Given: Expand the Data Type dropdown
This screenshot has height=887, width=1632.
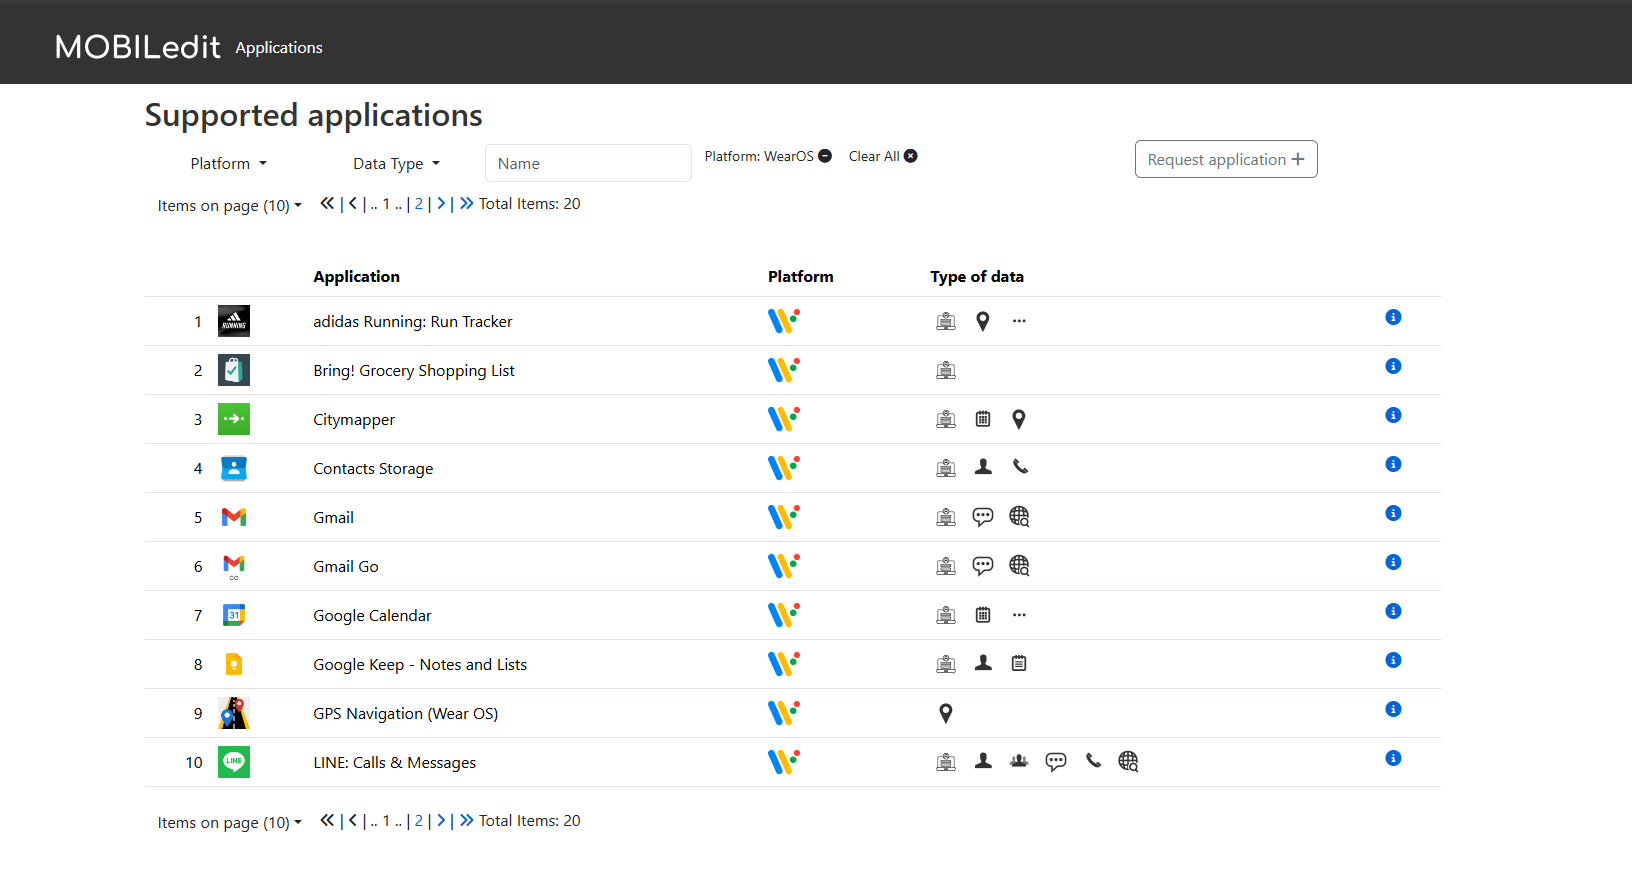Looking at the screenshot, I should click(396, 164).
